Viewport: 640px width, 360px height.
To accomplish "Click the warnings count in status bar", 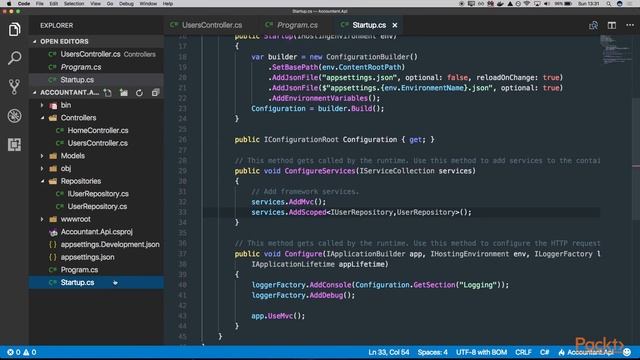I will (x=29, y=352).
